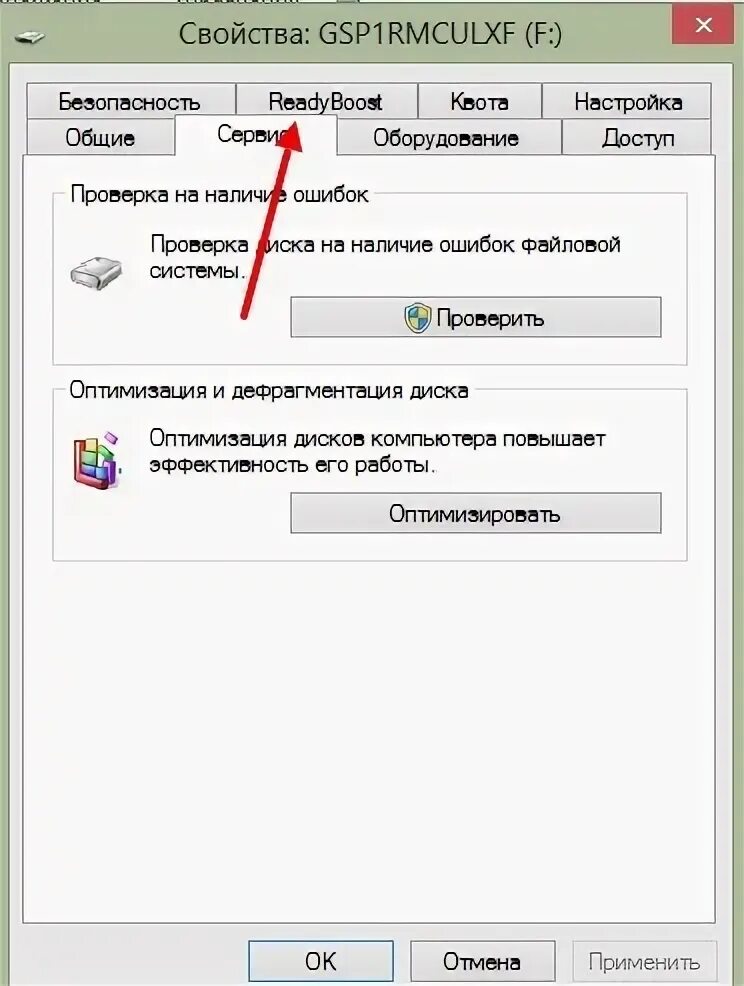Viewport: 744px width, 986px height.
Task: Open the Общие tab
Action: coord(100,137)
